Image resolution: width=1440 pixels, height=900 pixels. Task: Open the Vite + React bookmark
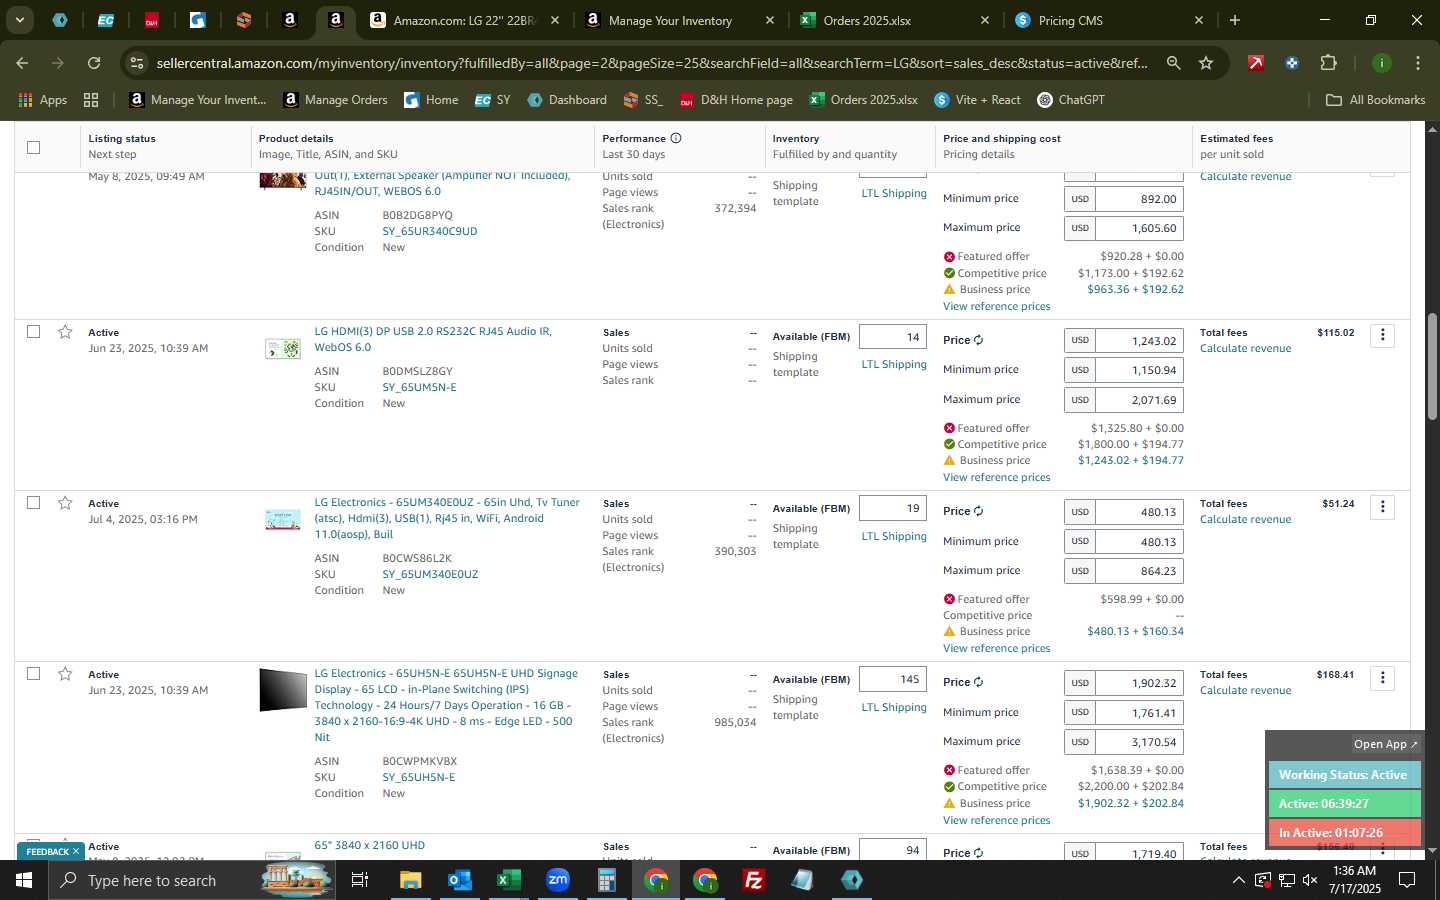pos(977,100)
